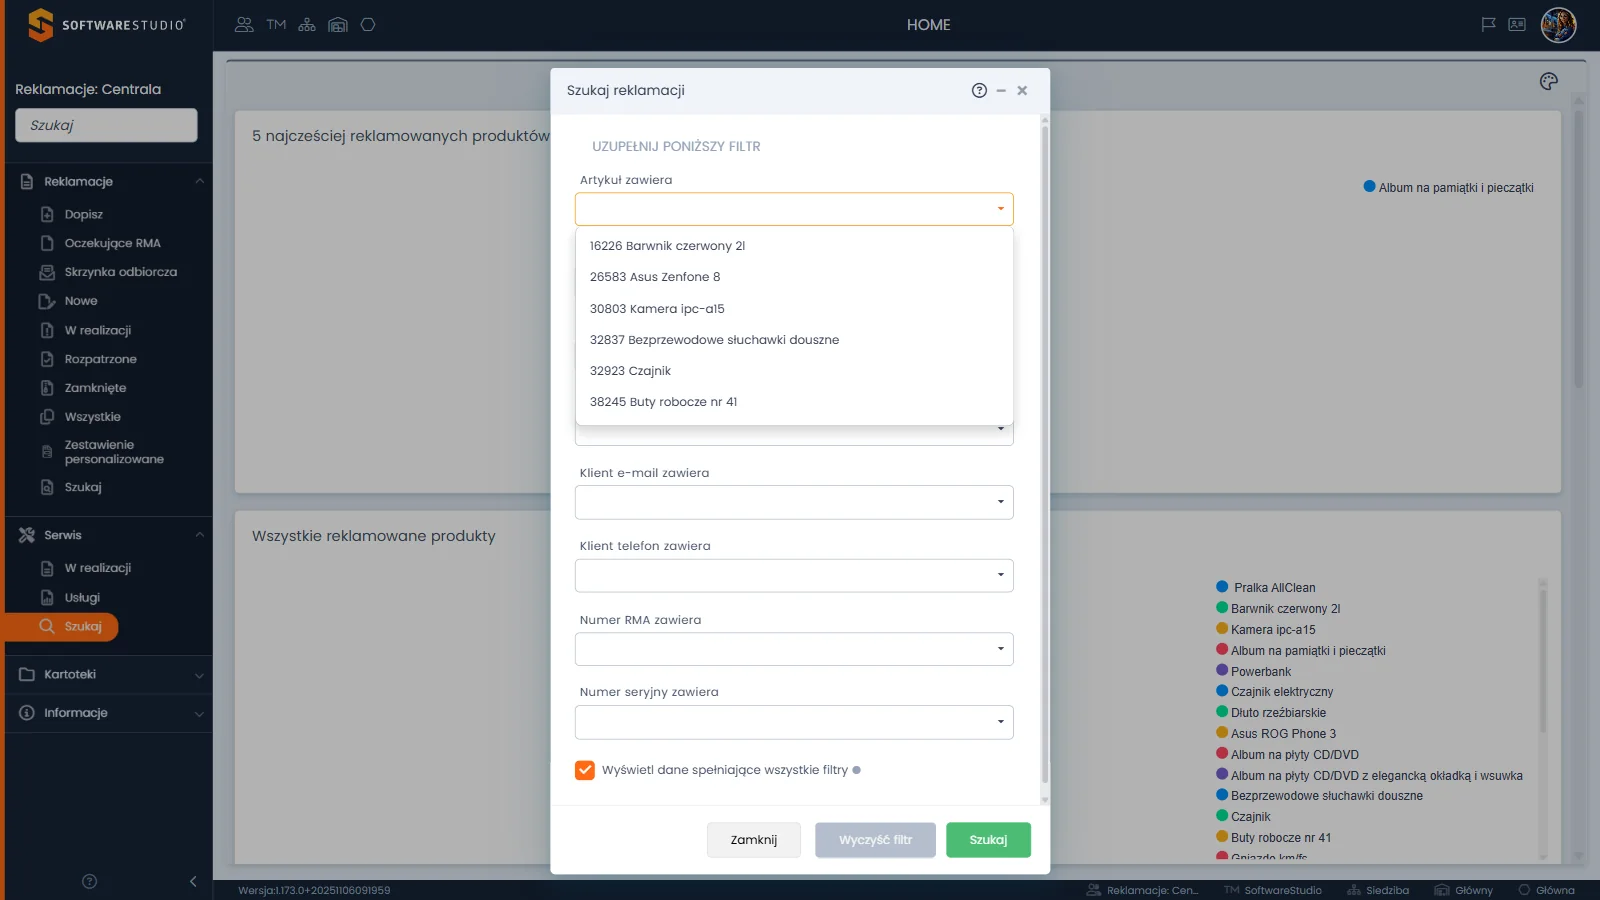The width and height of the screenshot is (1600, 900).
Task: Open the user avatar menu
Action: click(1558, 25)
